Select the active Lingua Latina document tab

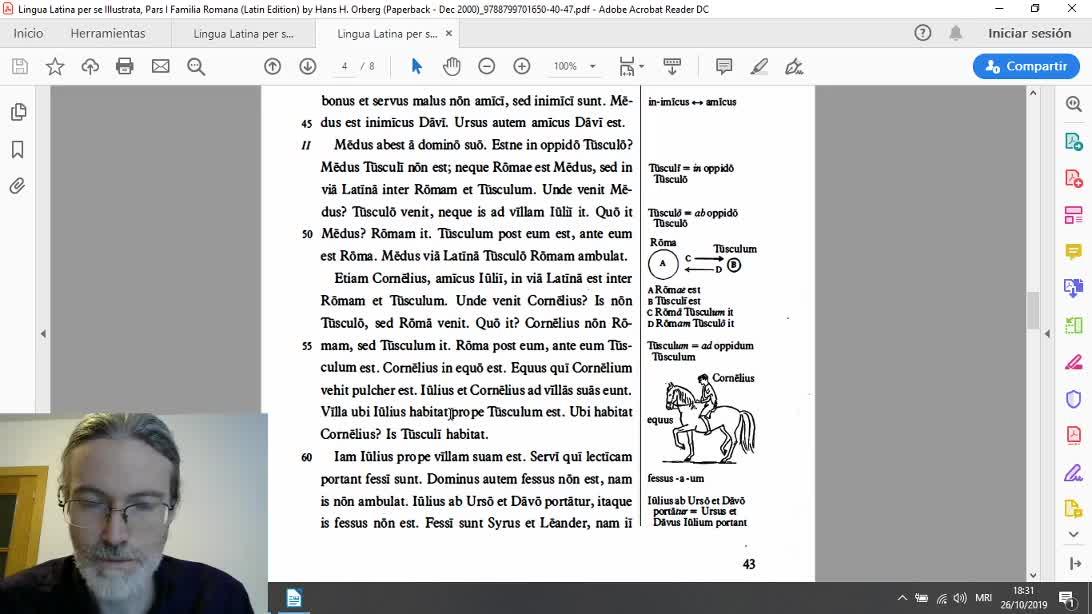coord(387,33)
